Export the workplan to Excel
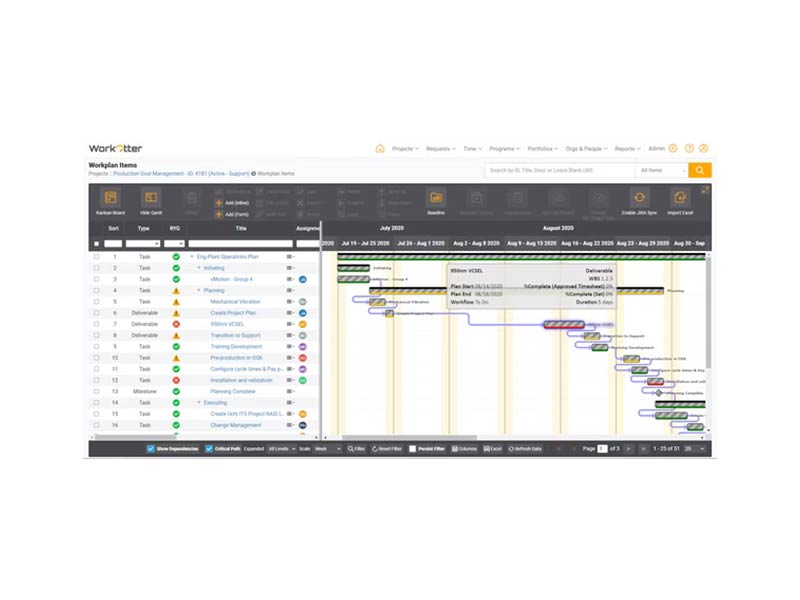The height and width of the screenshot is (600, 800). click(x=489, y=449)
